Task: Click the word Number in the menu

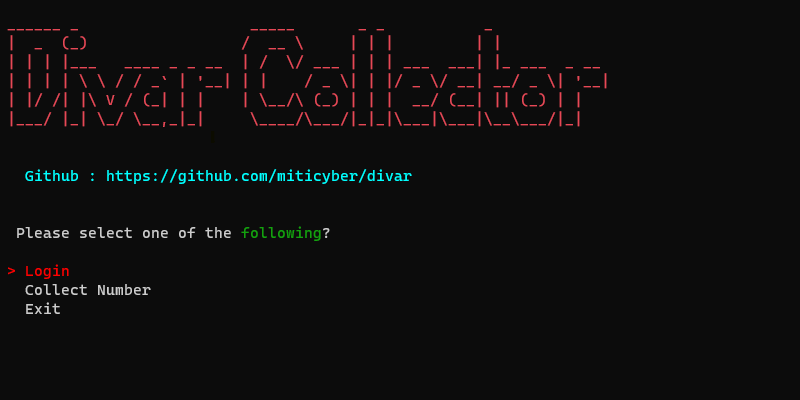Action: coord(124,290)
